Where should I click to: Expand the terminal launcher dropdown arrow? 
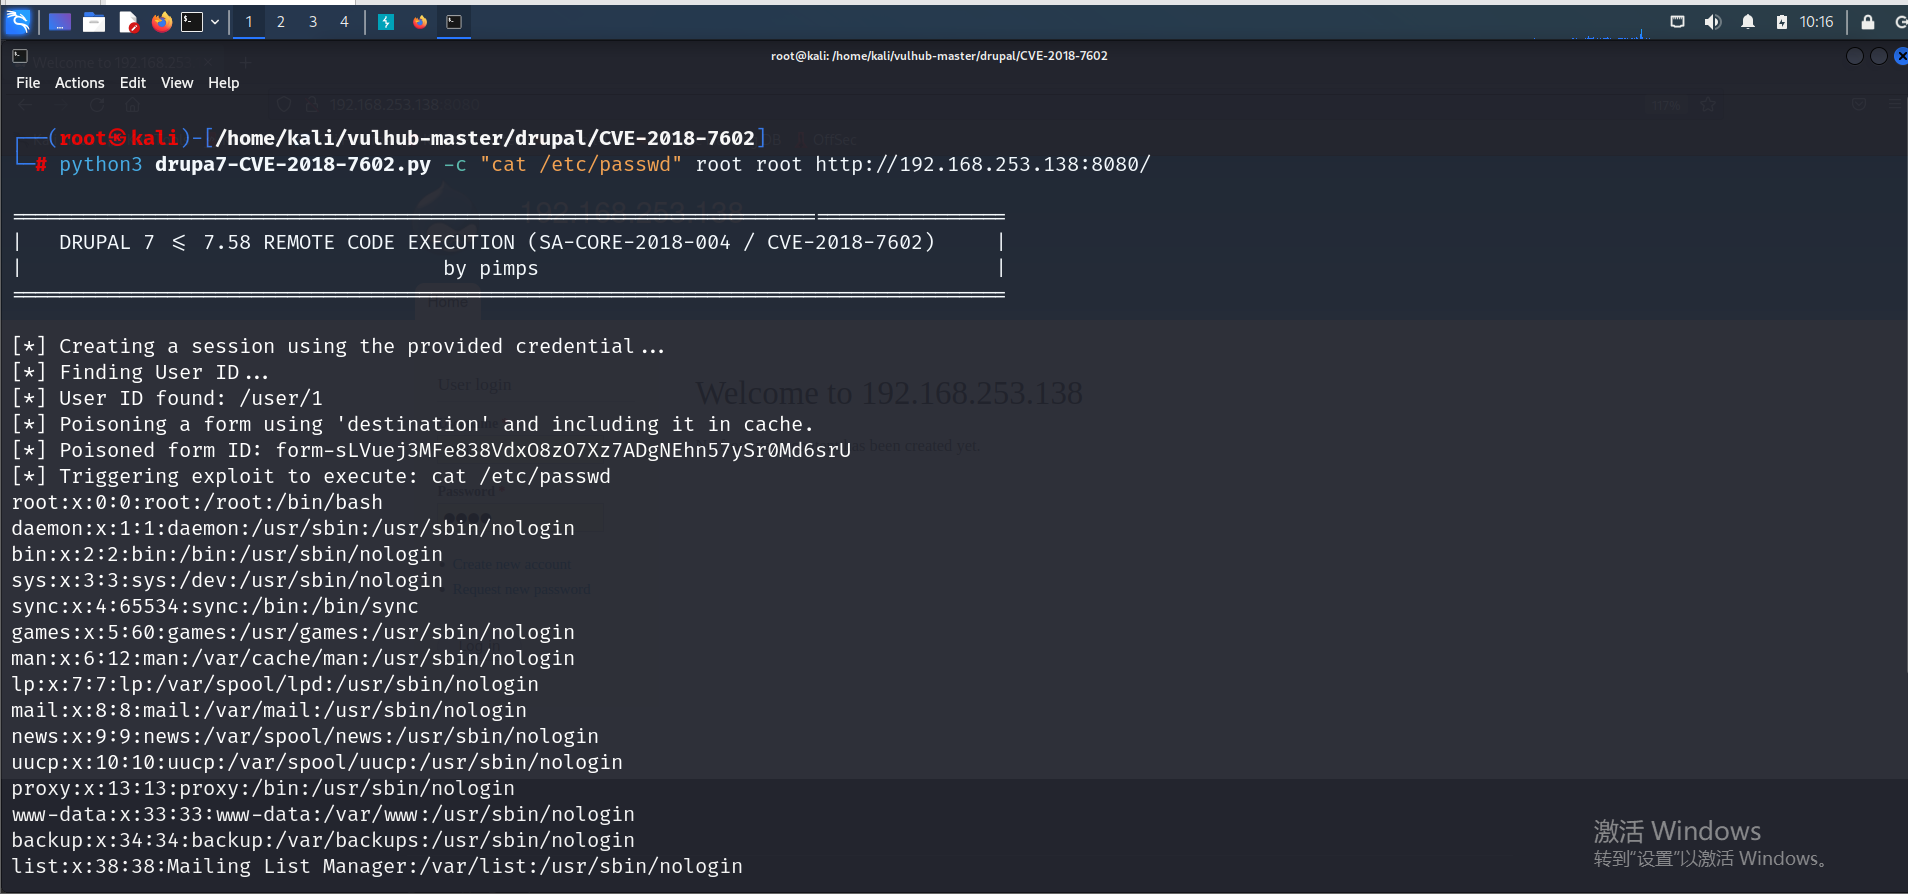tap(215, 22)
